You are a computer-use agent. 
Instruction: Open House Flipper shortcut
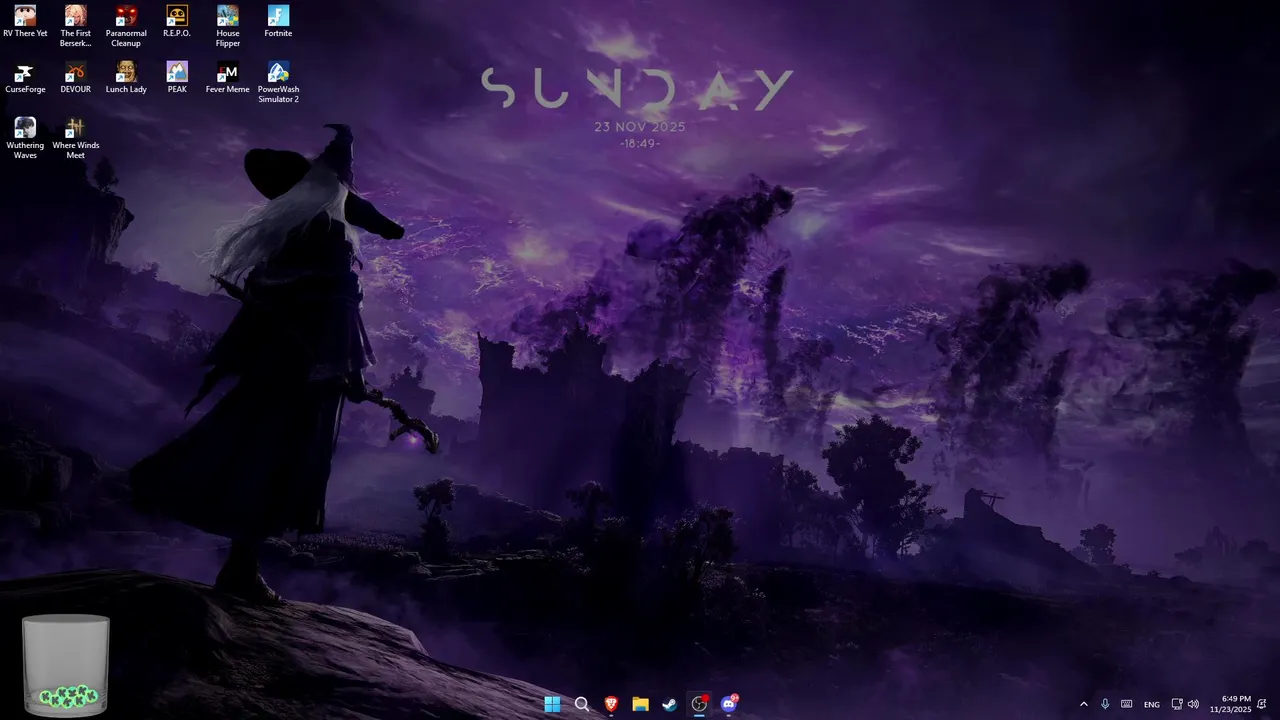pos(228,26)
